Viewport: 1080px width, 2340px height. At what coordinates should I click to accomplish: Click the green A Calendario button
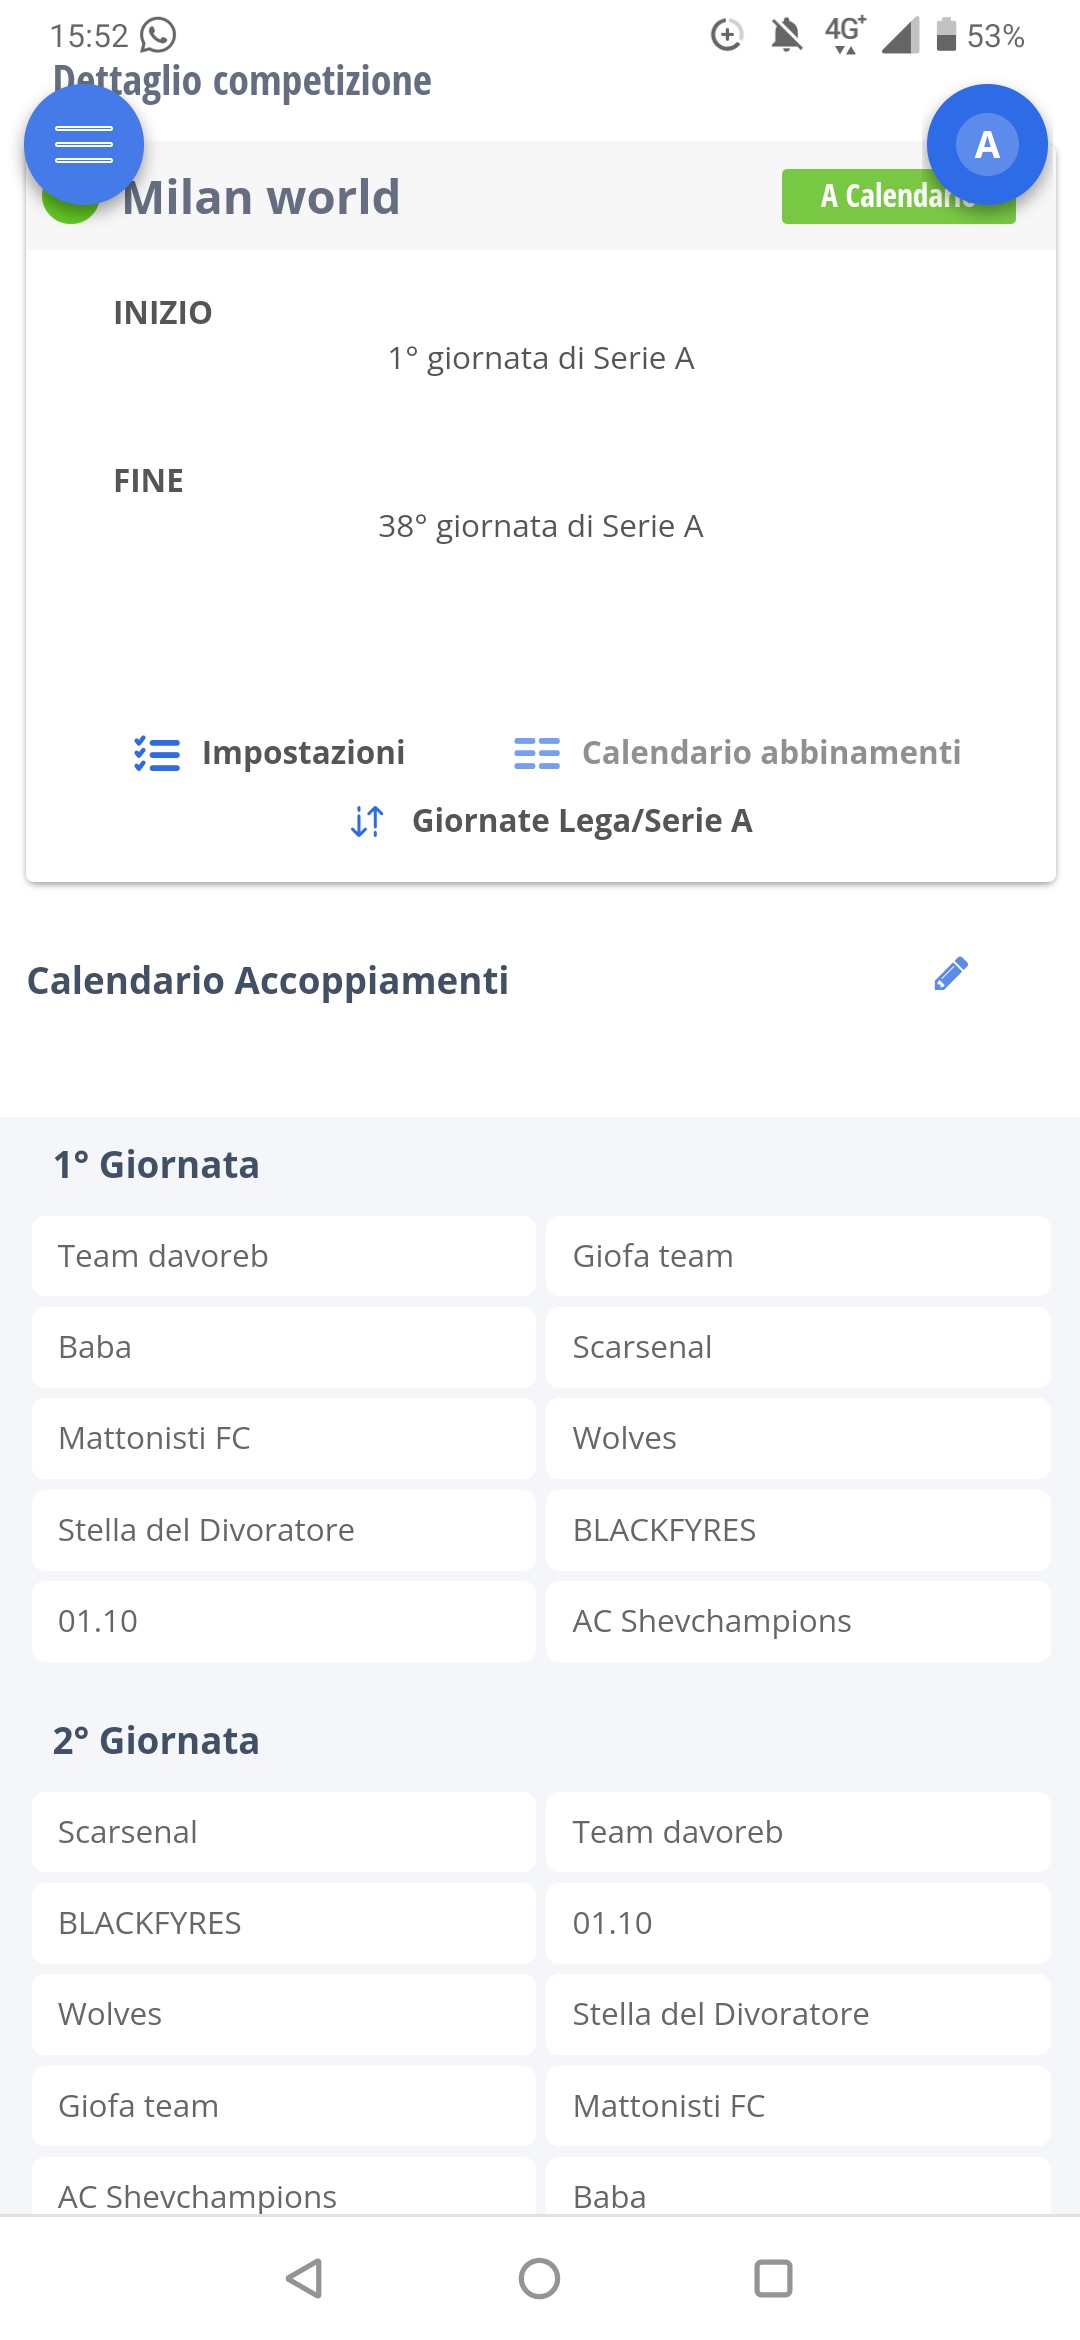coord(898,196)
